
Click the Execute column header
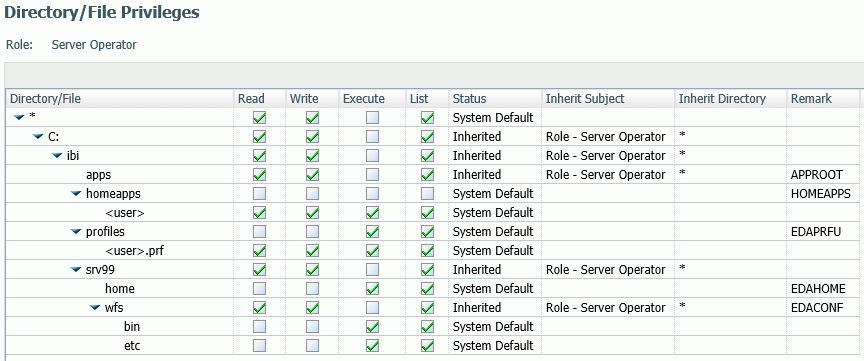pos(372,99)
